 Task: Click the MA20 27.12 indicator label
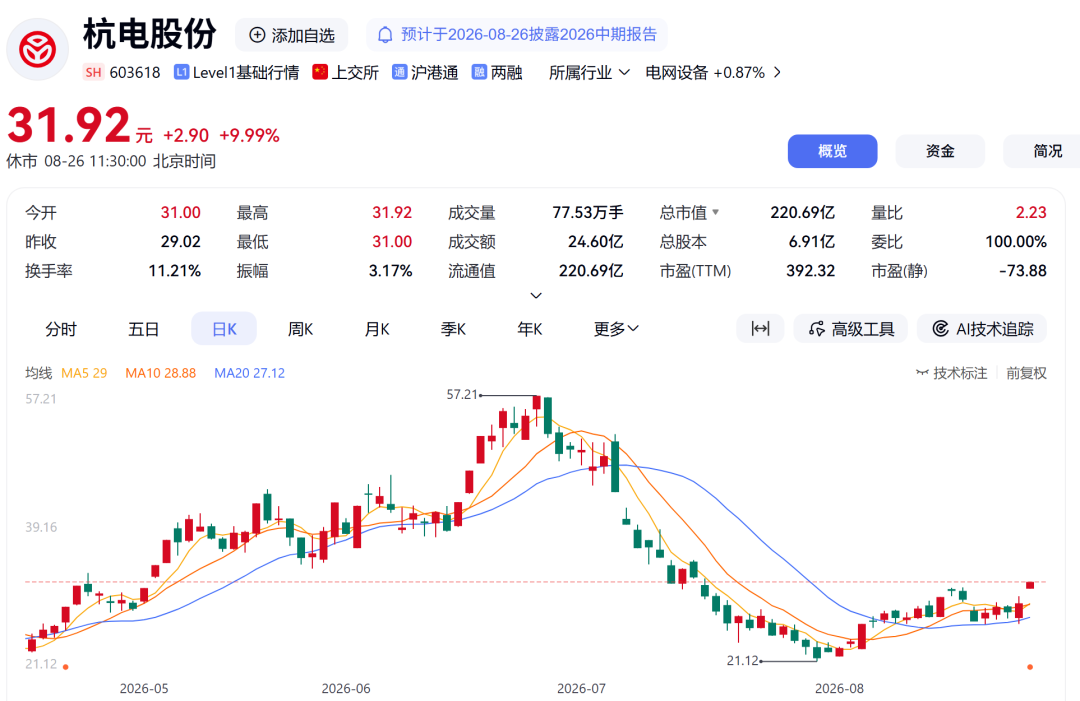pos(249,373)
